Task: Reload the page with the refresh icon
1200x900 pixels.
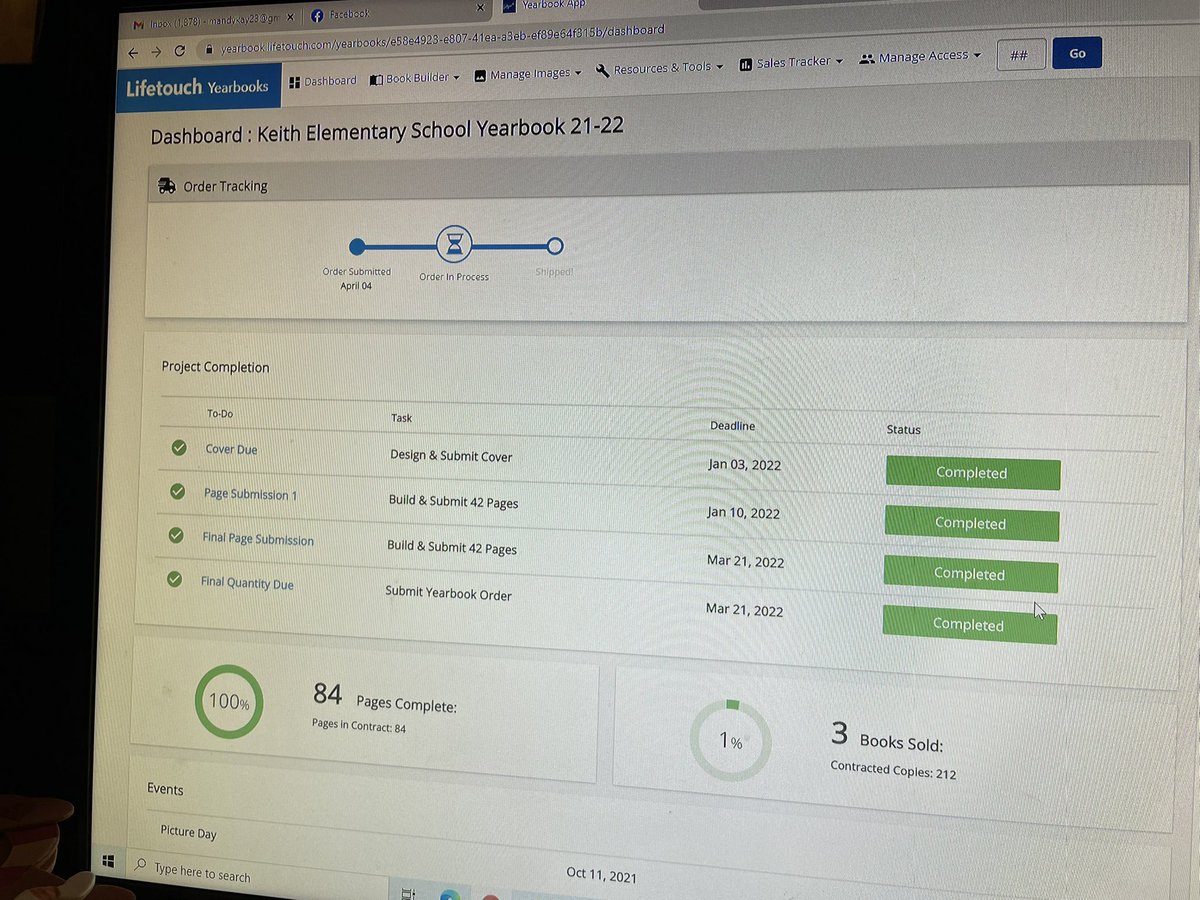Action: 180,51
